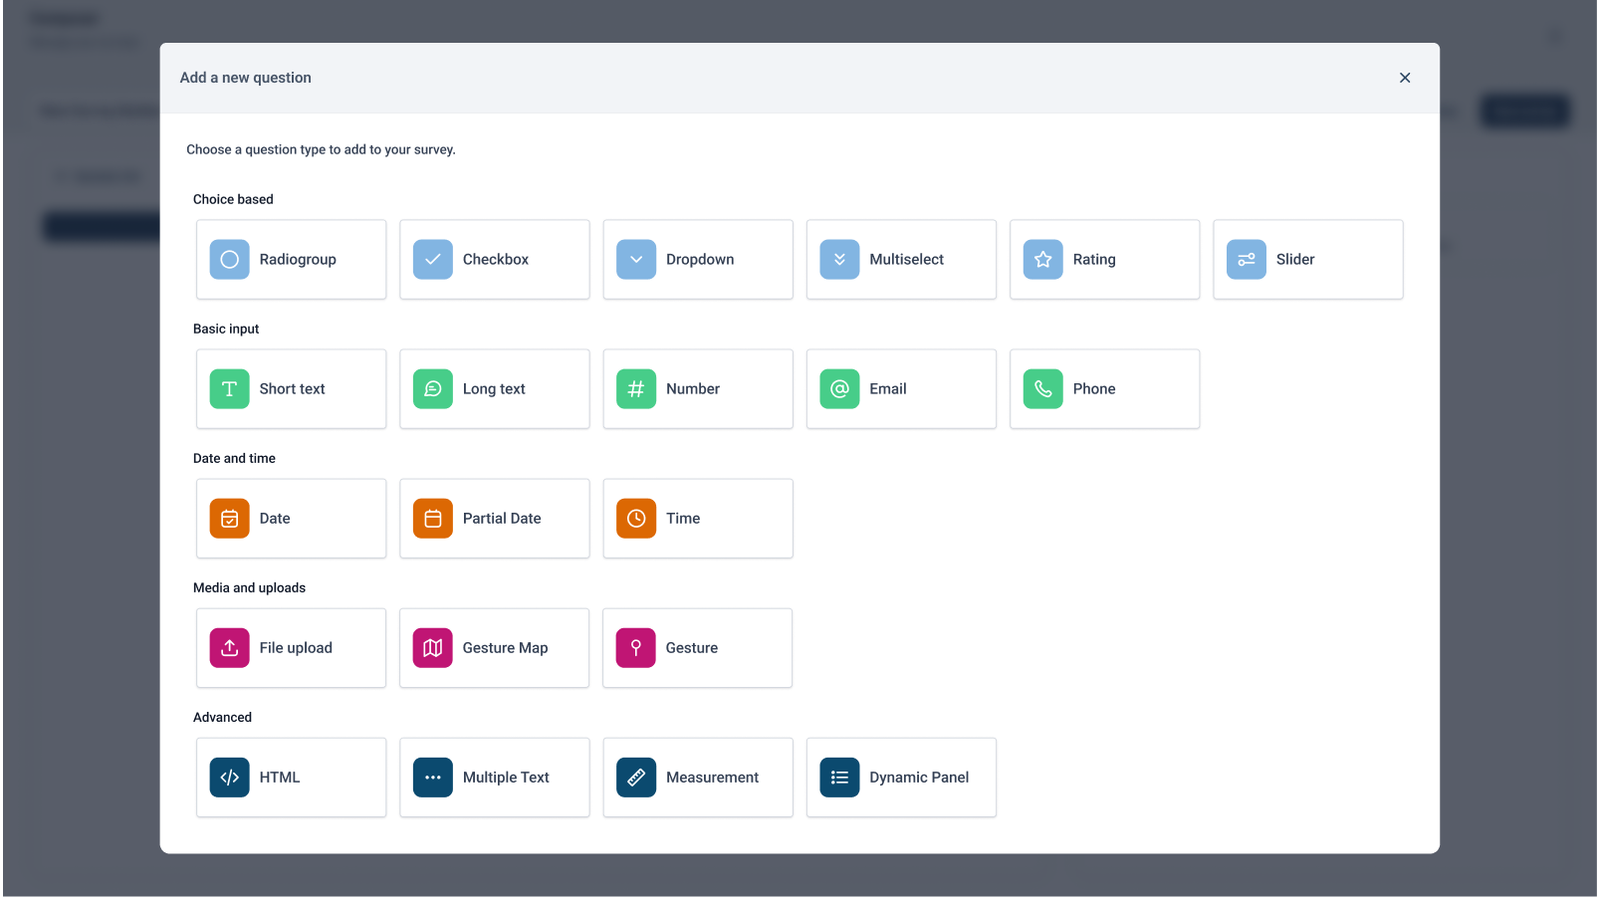The width and height of the screenshot is (1600, 900).
Task: Select the Long text speech-bubble icon
Action: pyautogui.click(x=433, y=389)
